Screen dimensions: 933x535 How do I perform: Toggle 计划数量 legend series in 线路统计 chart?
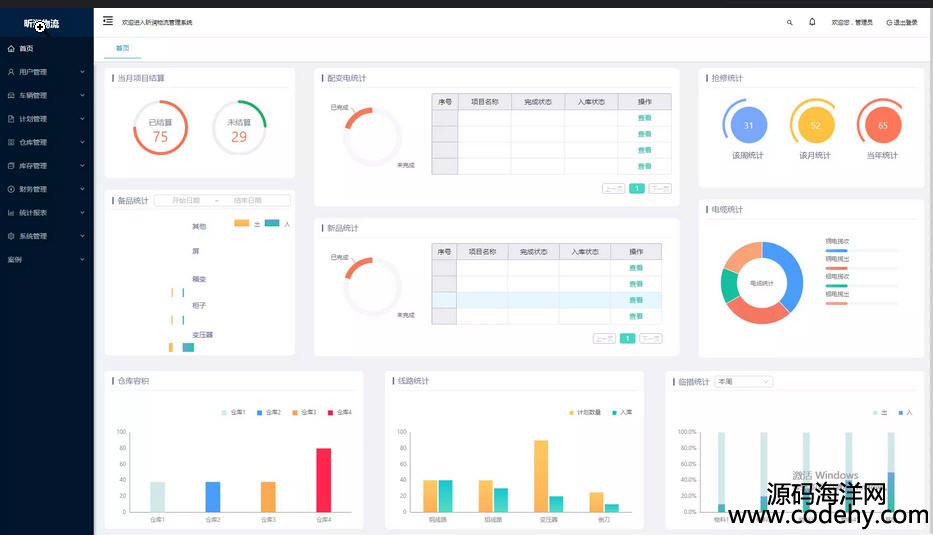[x=583, y=412]
